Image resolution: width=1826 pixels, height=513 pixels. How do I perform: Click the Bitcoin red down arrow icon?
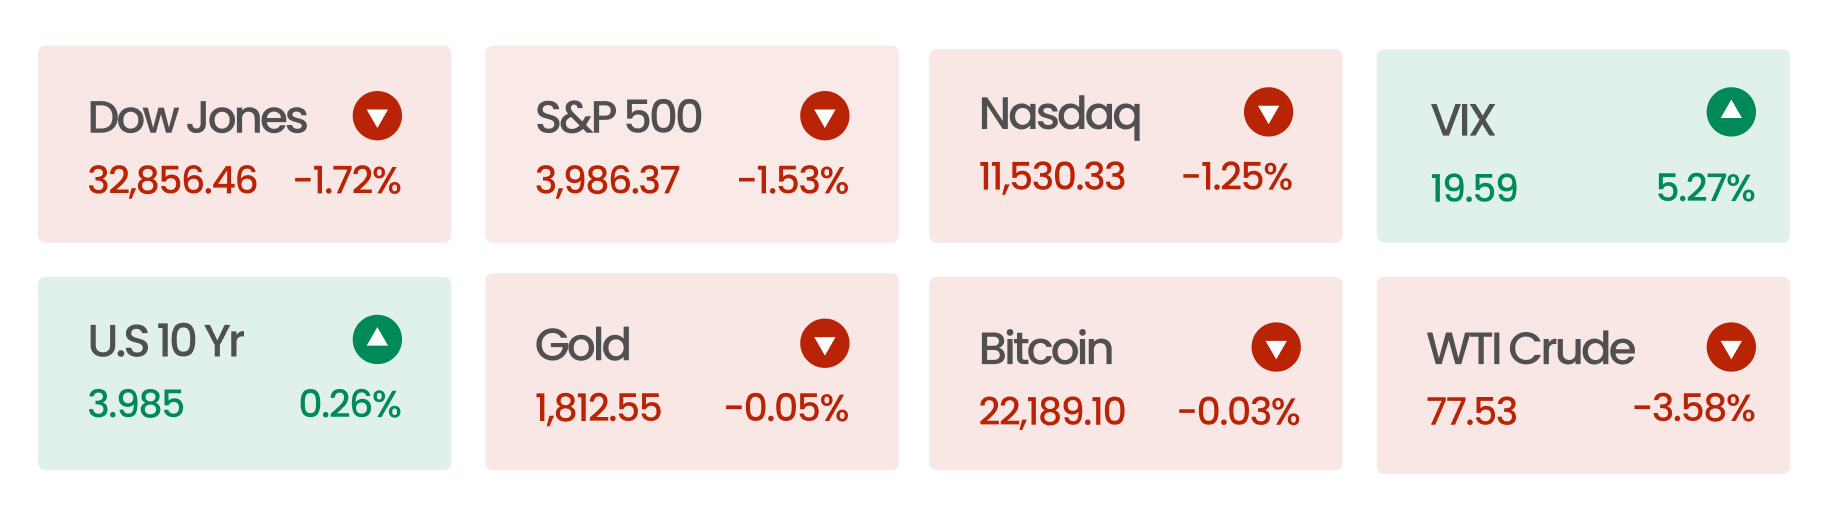1276,347
